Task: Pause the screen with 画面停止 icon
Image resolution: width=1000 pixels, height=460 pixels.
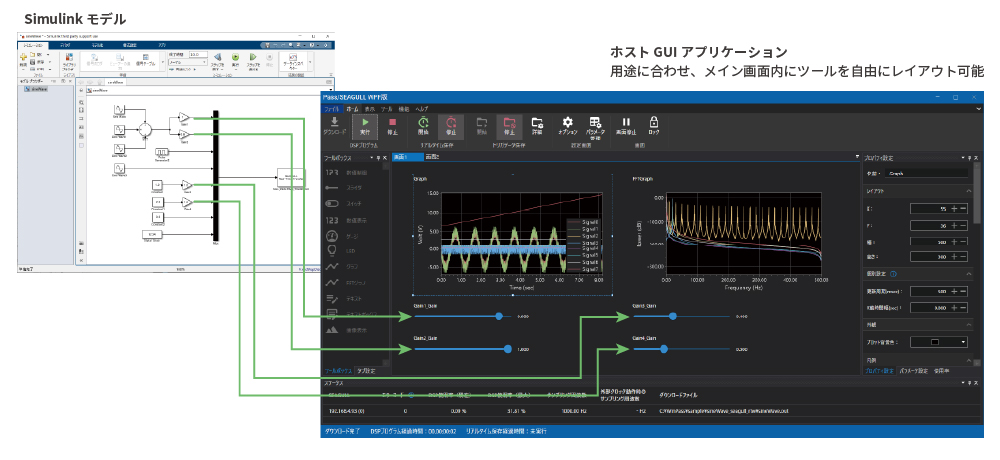Action: click(x=626, y=122)
